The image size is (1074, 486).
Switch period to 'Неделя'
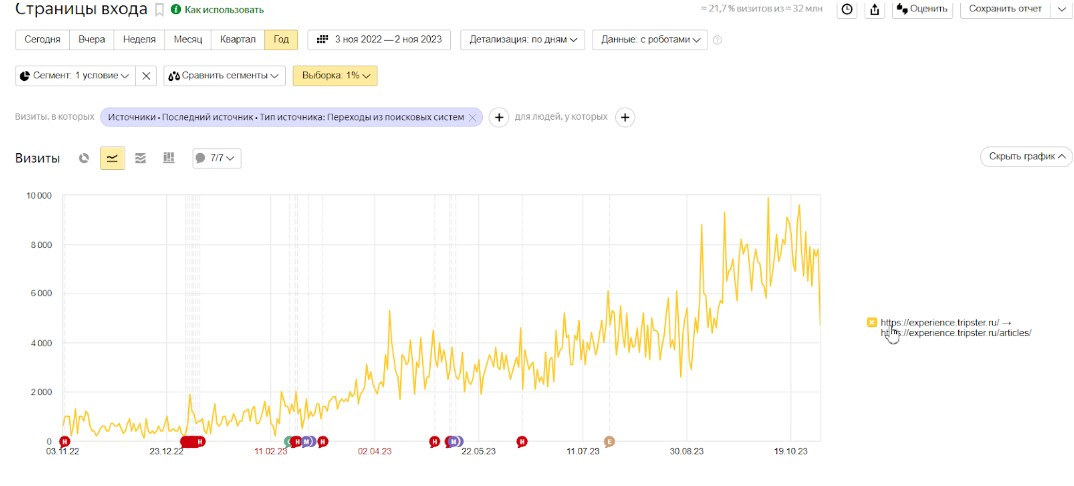(x=139, y=40)
